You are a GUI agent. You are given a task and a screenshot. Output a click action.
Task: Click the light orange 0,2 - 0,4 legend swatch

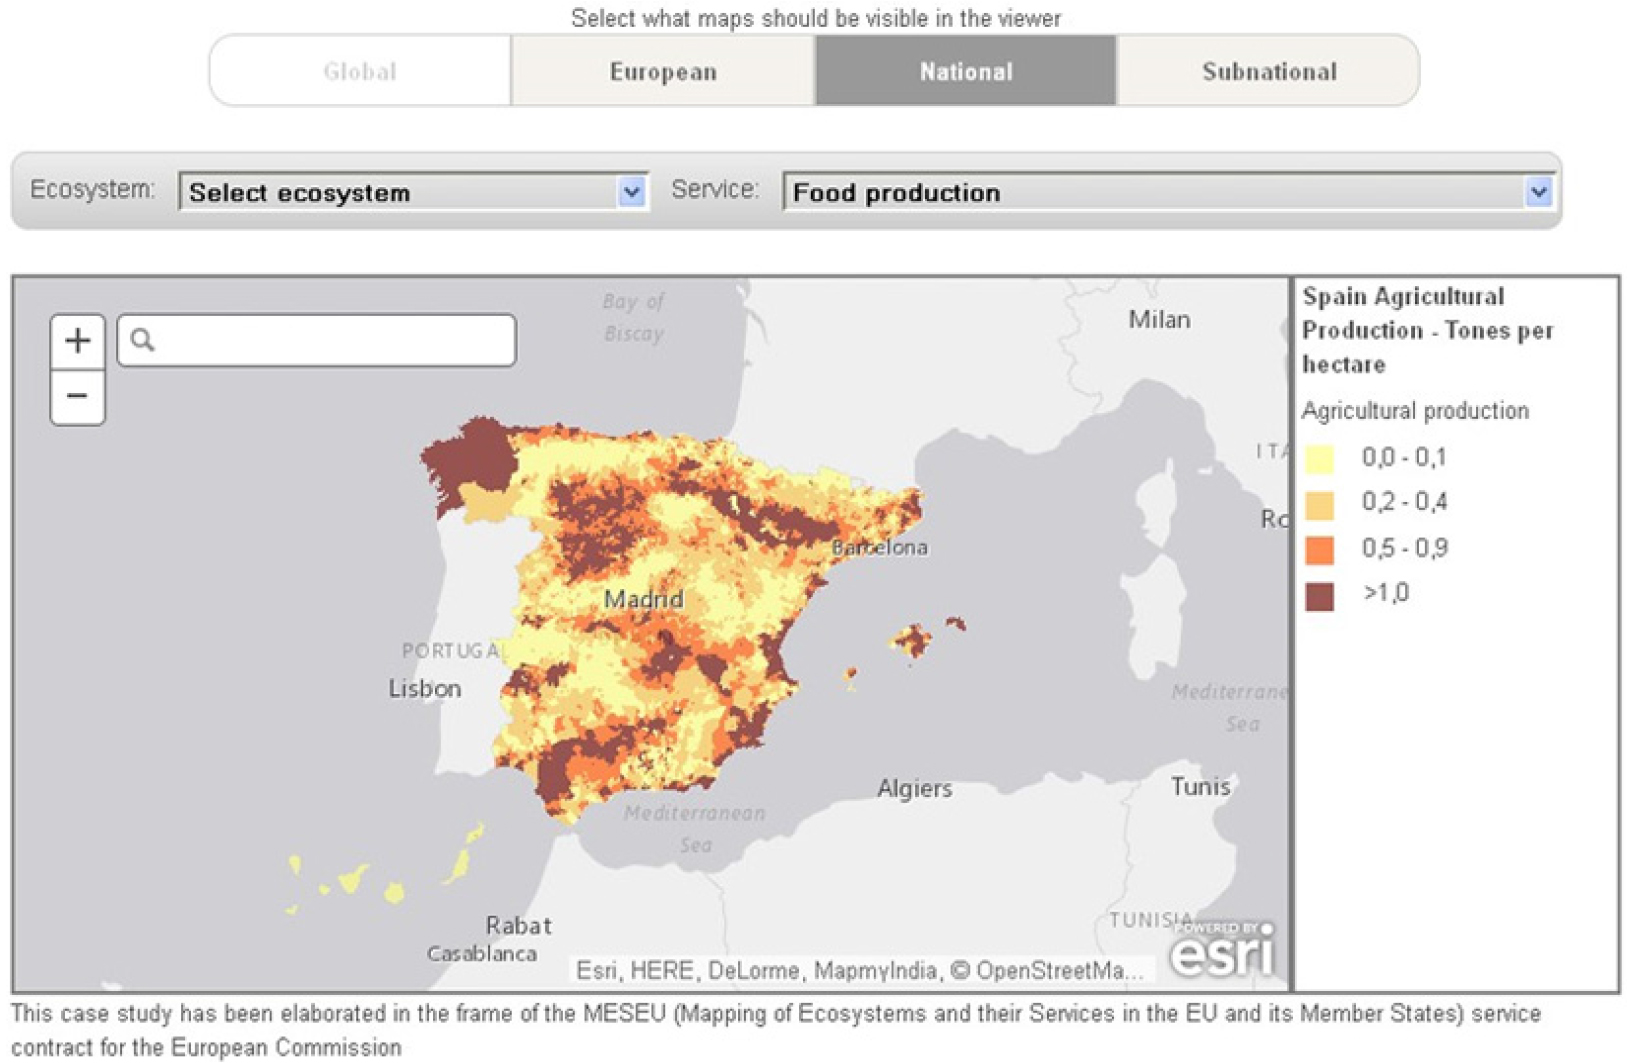pos(1319,504)
